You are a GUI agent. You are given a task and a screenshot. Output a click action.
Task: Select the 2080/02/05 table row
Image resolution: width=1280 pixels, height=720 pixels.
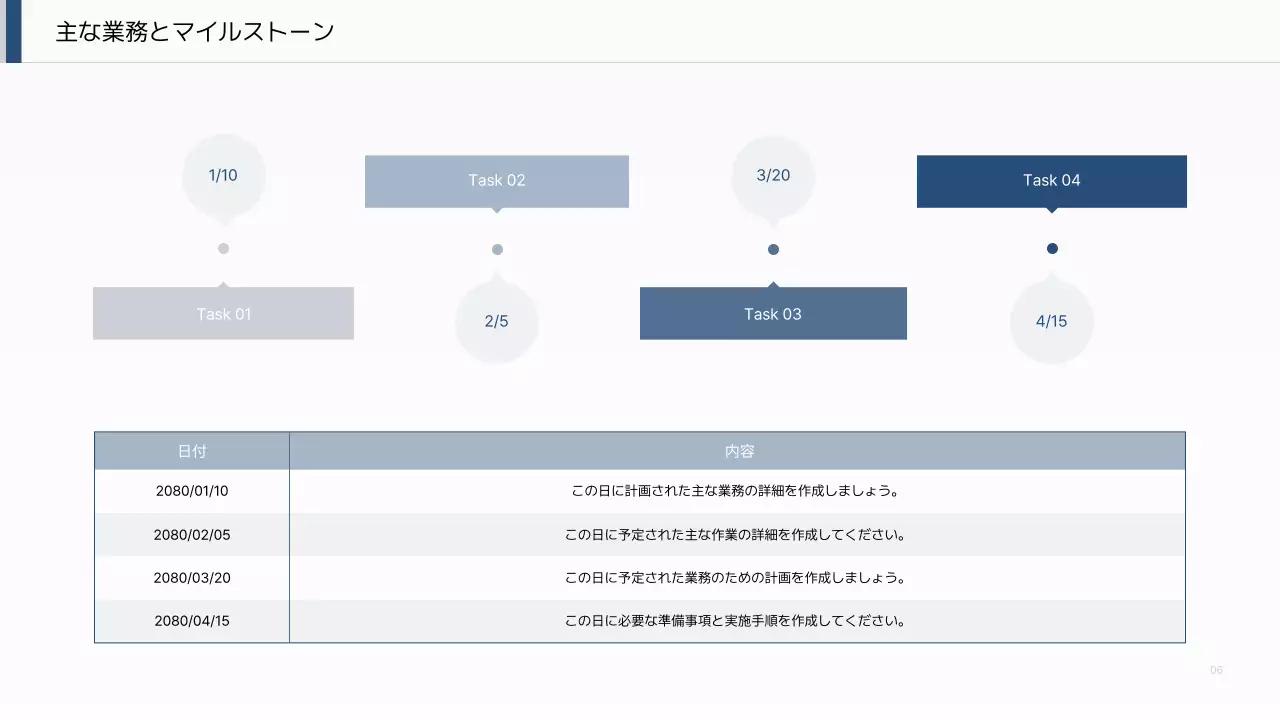(640, 534)
